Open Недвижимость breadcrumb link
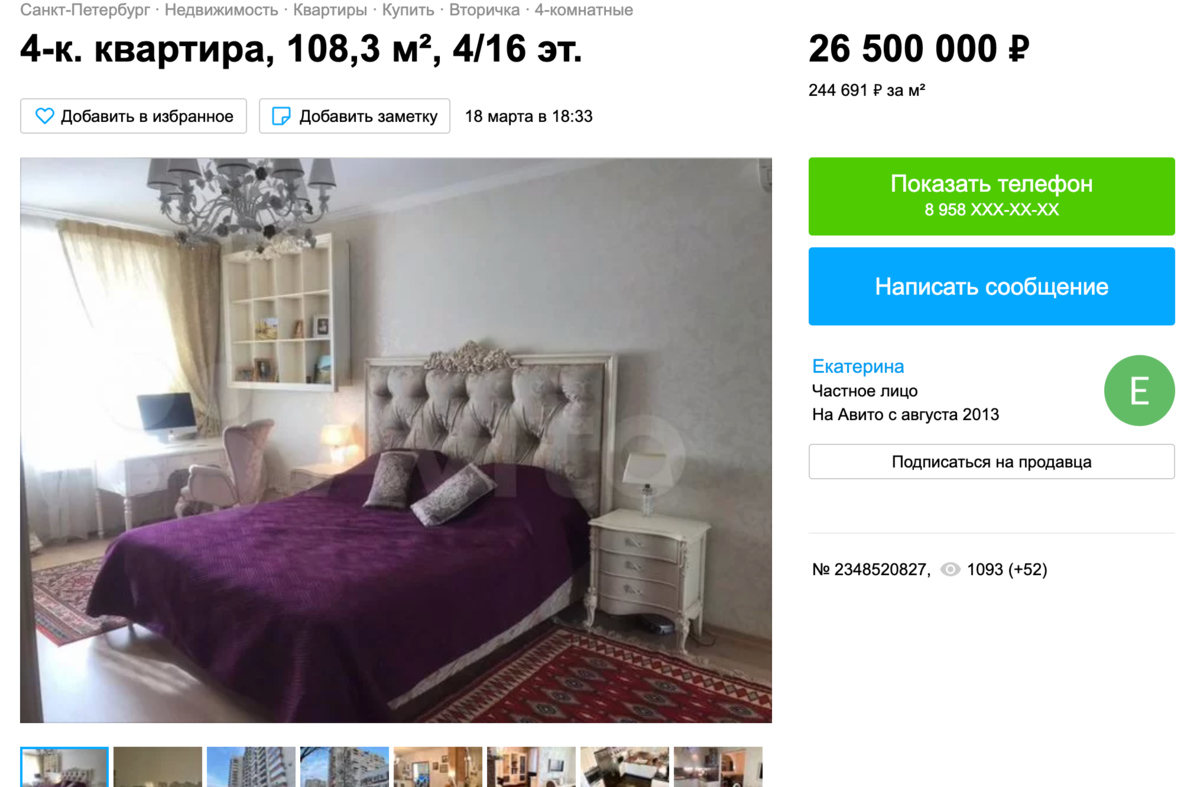Screen dimensions: 1200x787 click(x=221, y=10)
